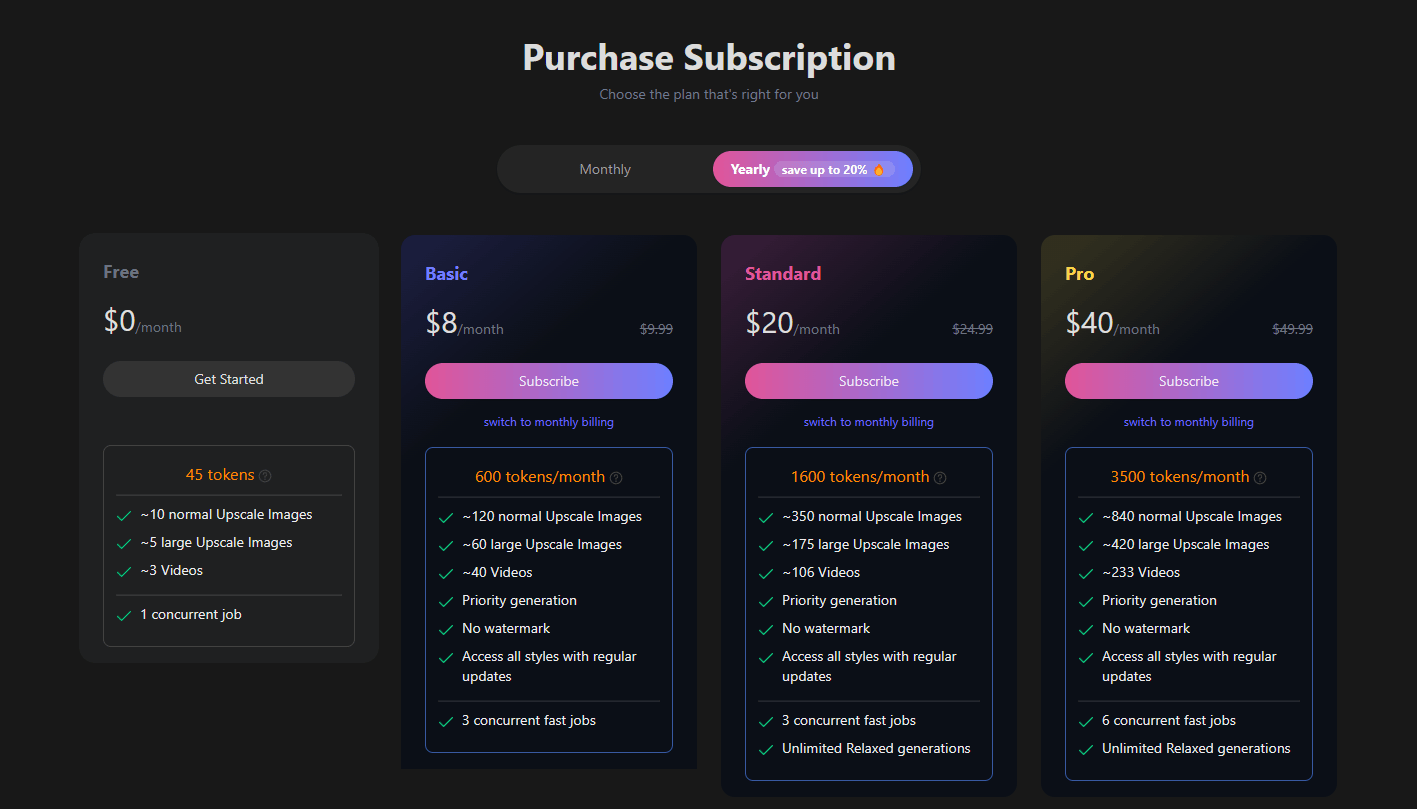Screen dimensions: 1417x809
Task: Click the Pro plan title
Action: click(1080, 274)
